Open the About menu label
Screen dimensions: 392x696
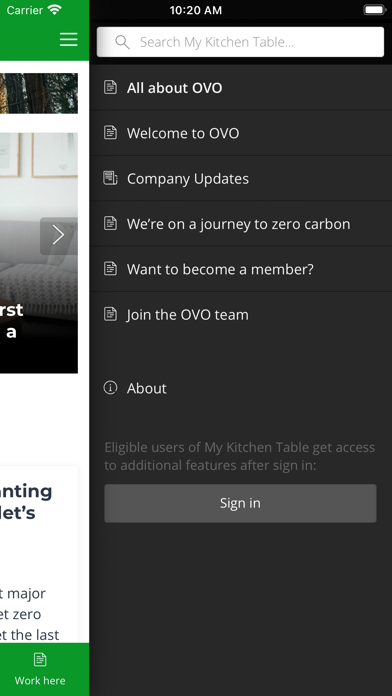(x=147, y=388)
